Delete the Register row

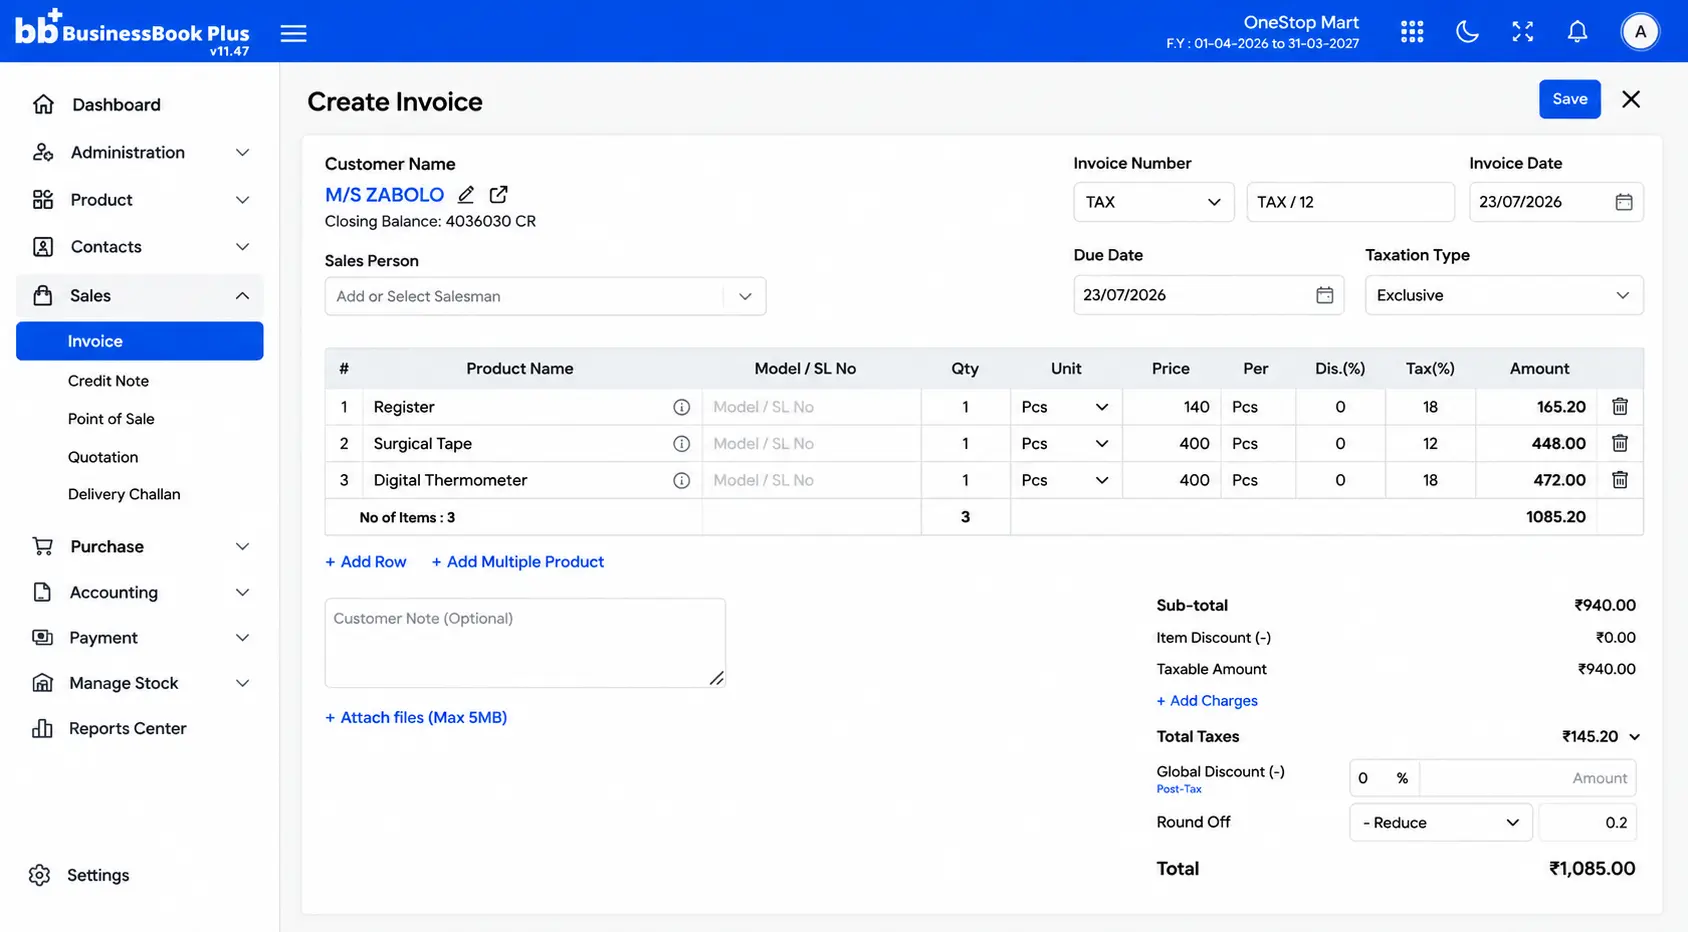(1620, 406)
